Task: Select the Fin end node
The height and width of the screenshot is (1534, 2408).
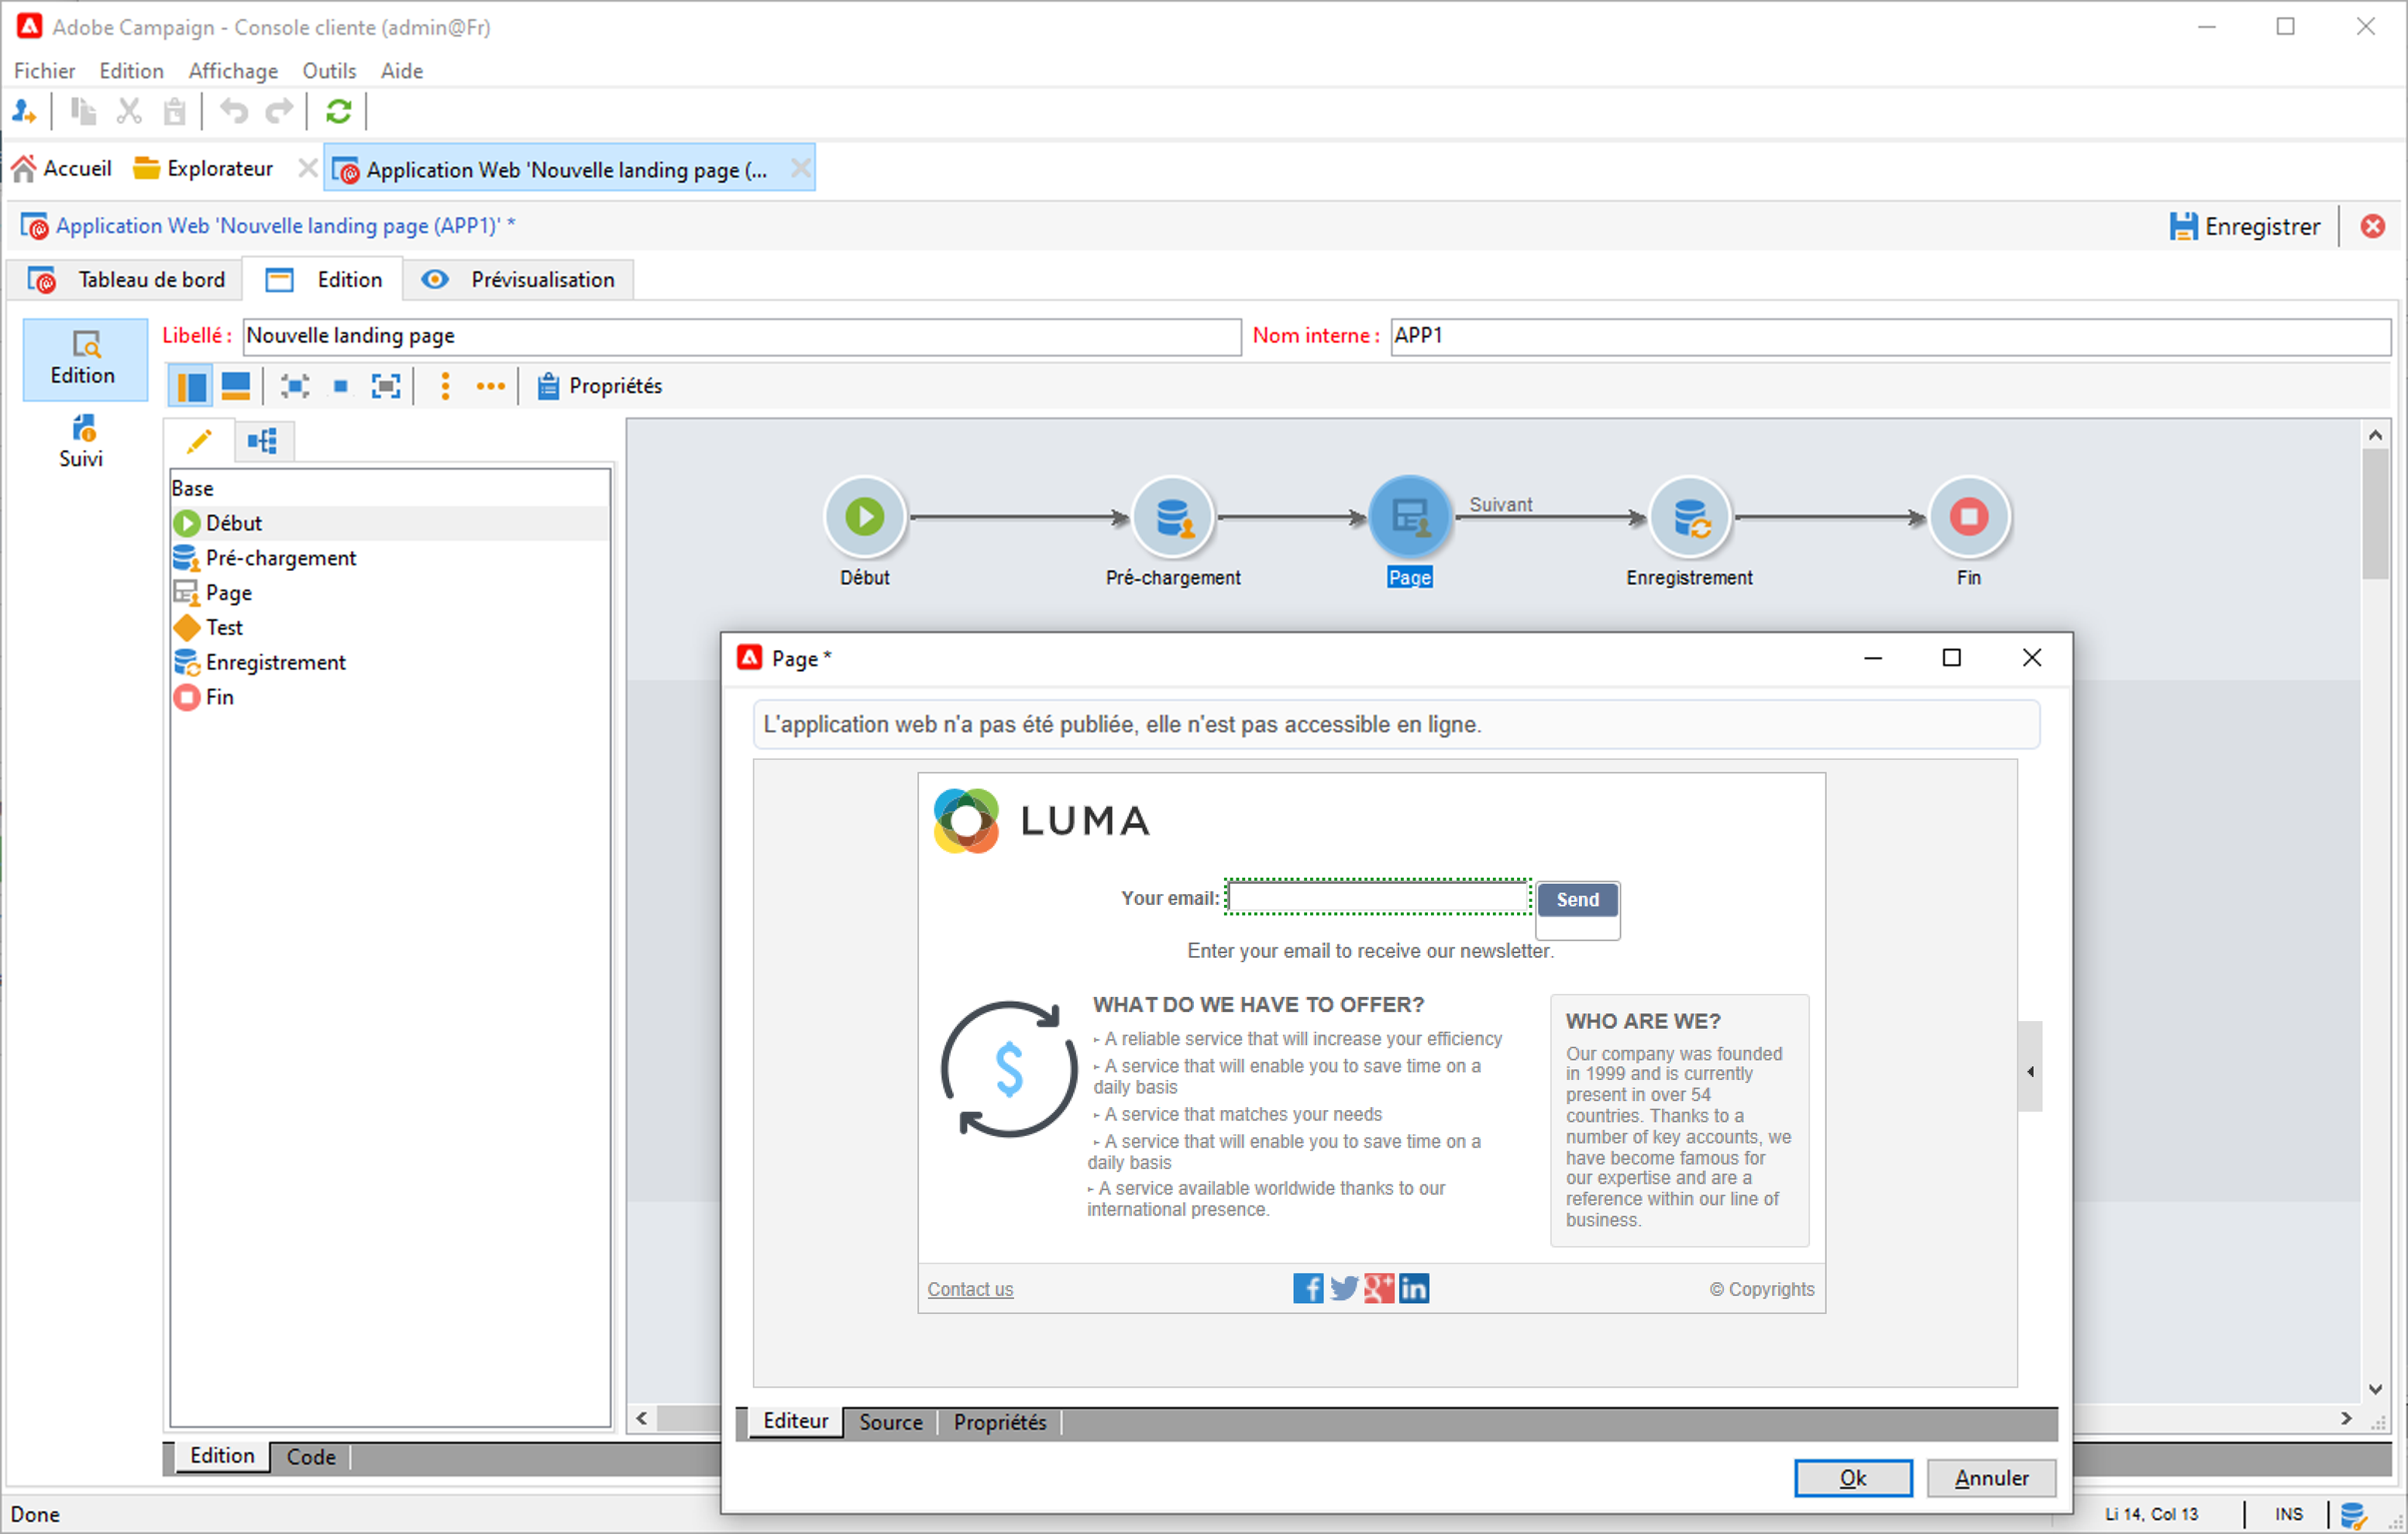Action: point(1967,517)
